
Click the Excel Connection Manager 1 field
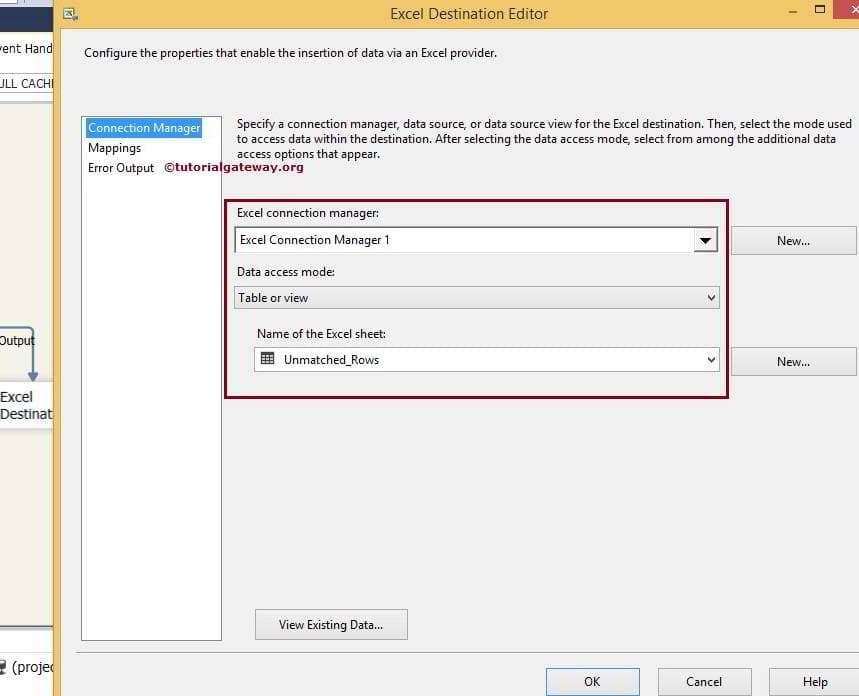point(450,240)
